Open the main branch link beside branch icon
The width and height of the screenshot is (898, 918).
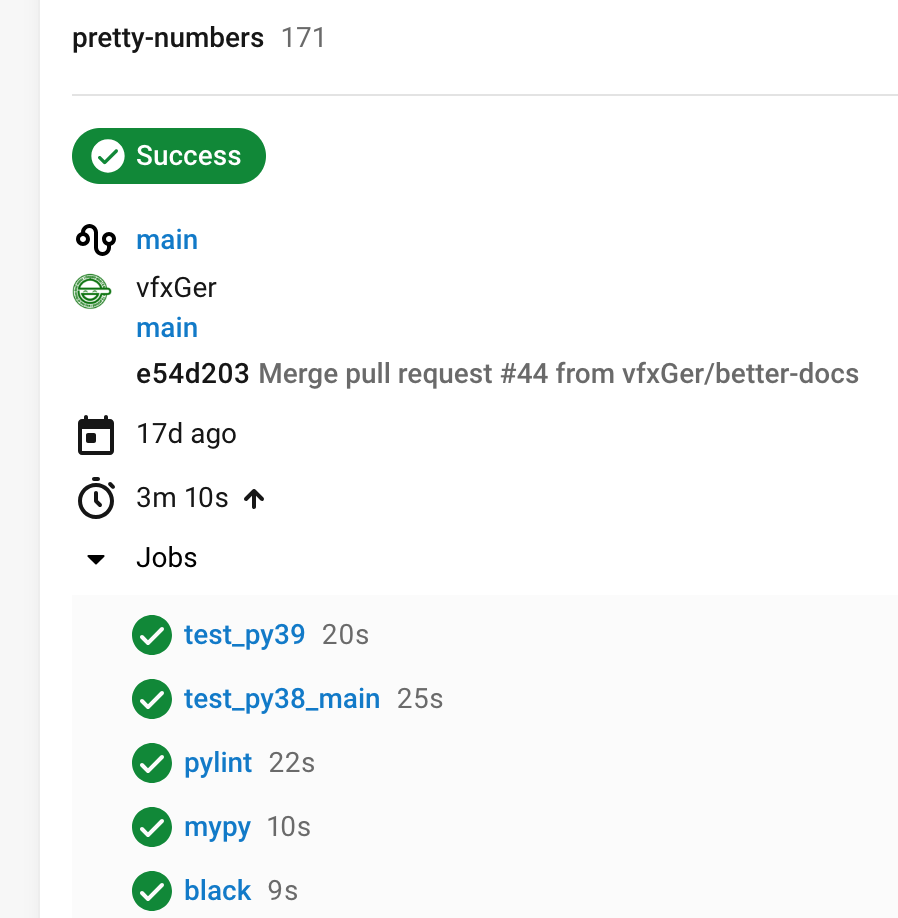(x=167, y=240)
